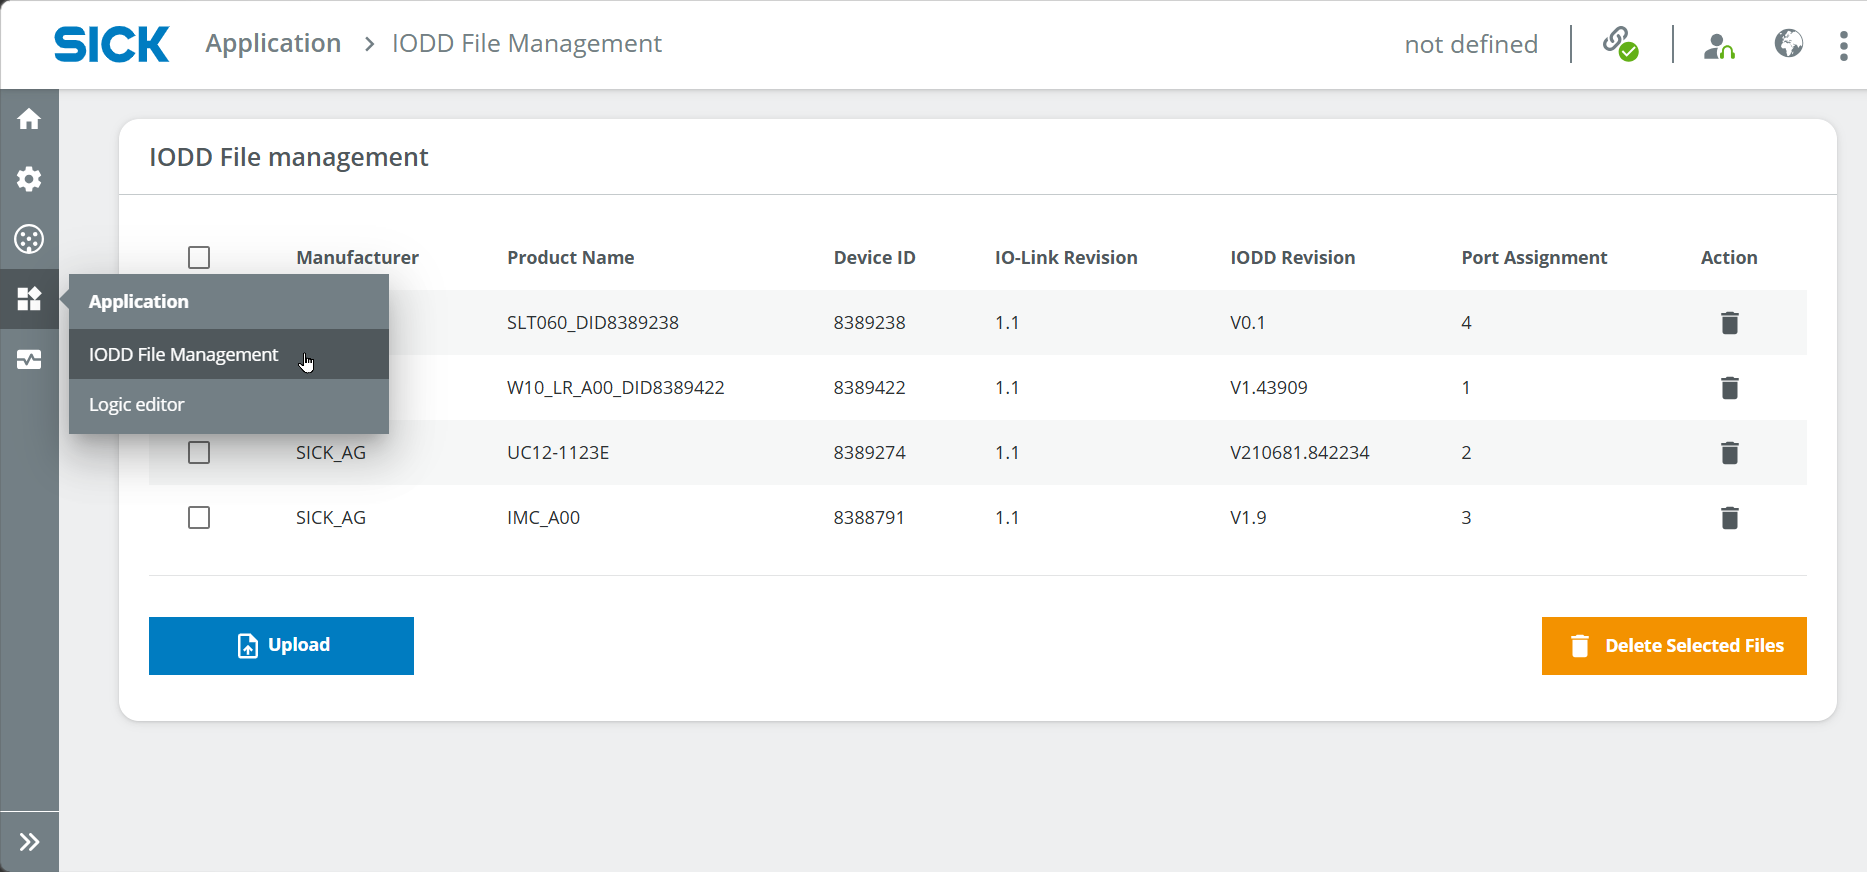Click the Action column header

pos(1729,257)
